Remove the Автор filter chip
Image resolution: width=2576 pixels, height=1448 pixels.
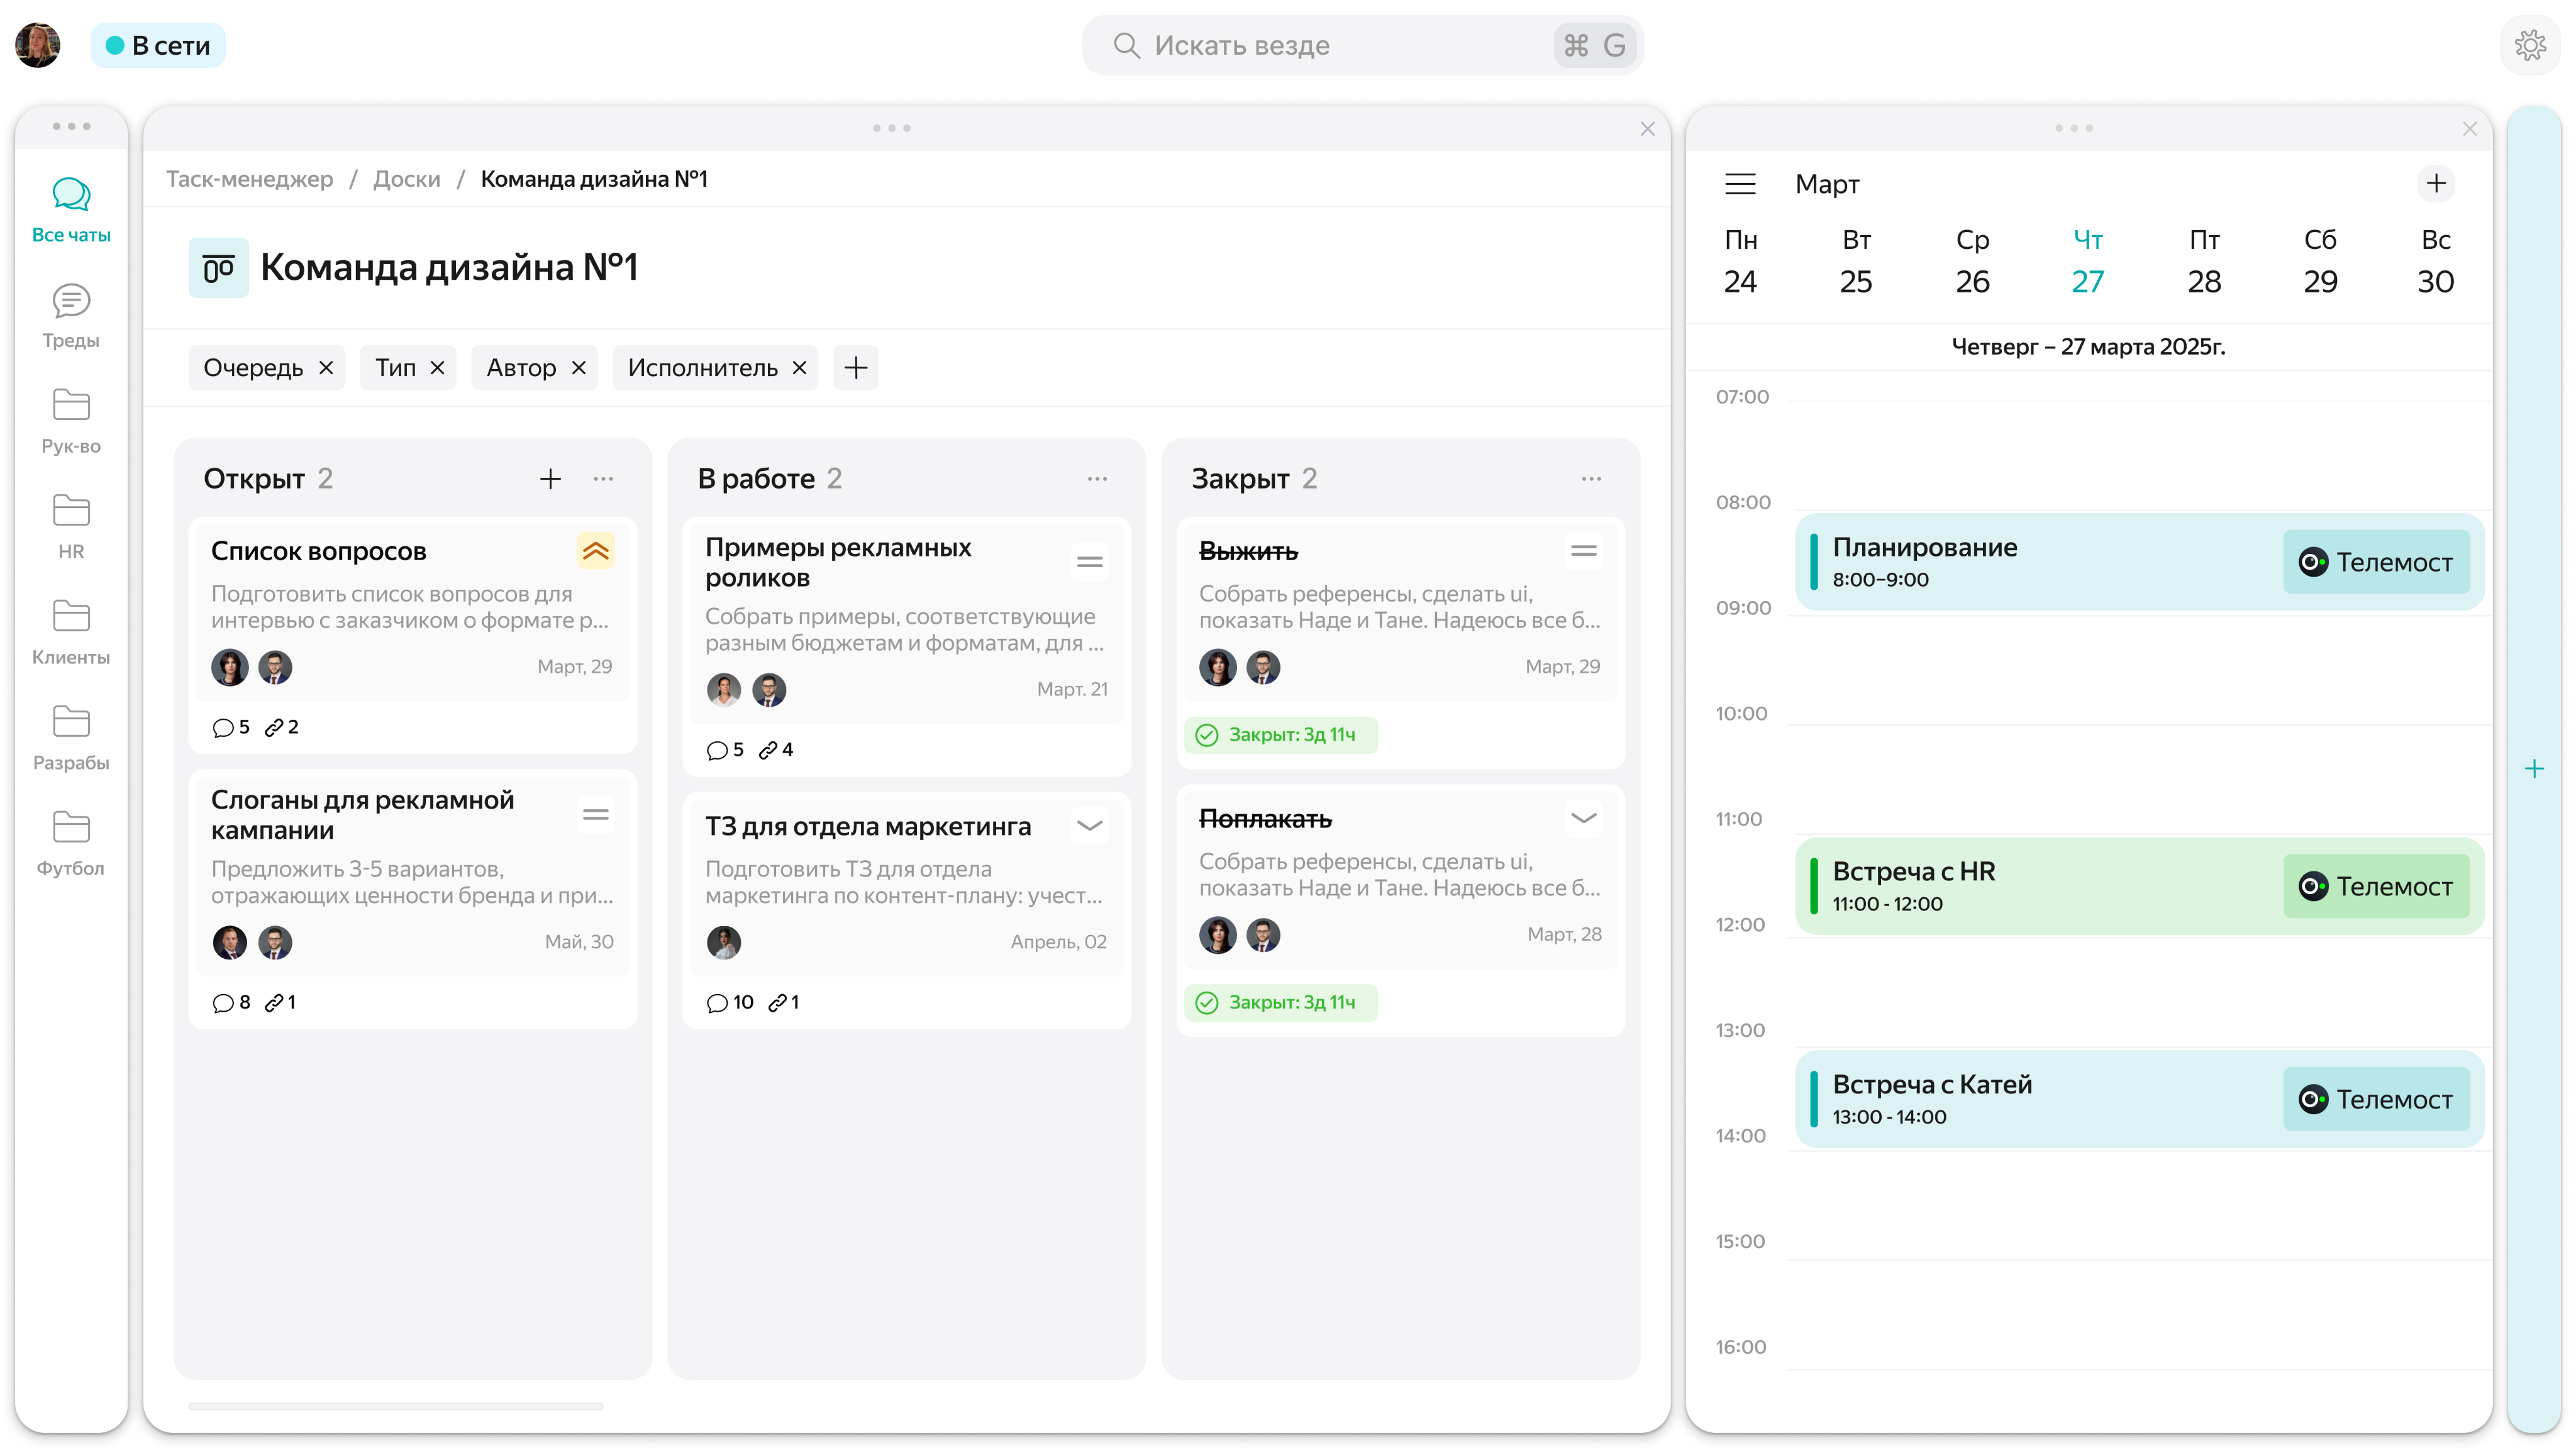coord(578,368)
